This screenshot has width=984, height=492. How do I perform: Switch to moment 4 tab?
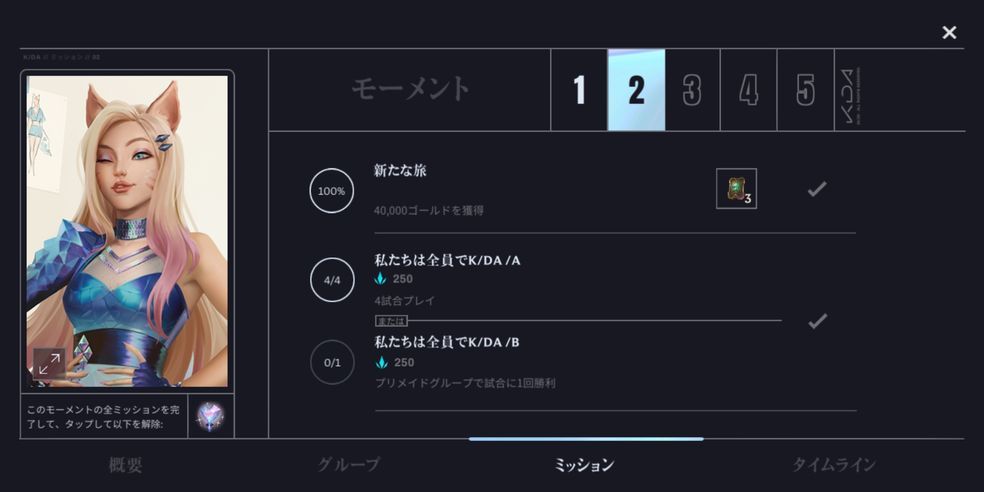click(x=749, y=90)
